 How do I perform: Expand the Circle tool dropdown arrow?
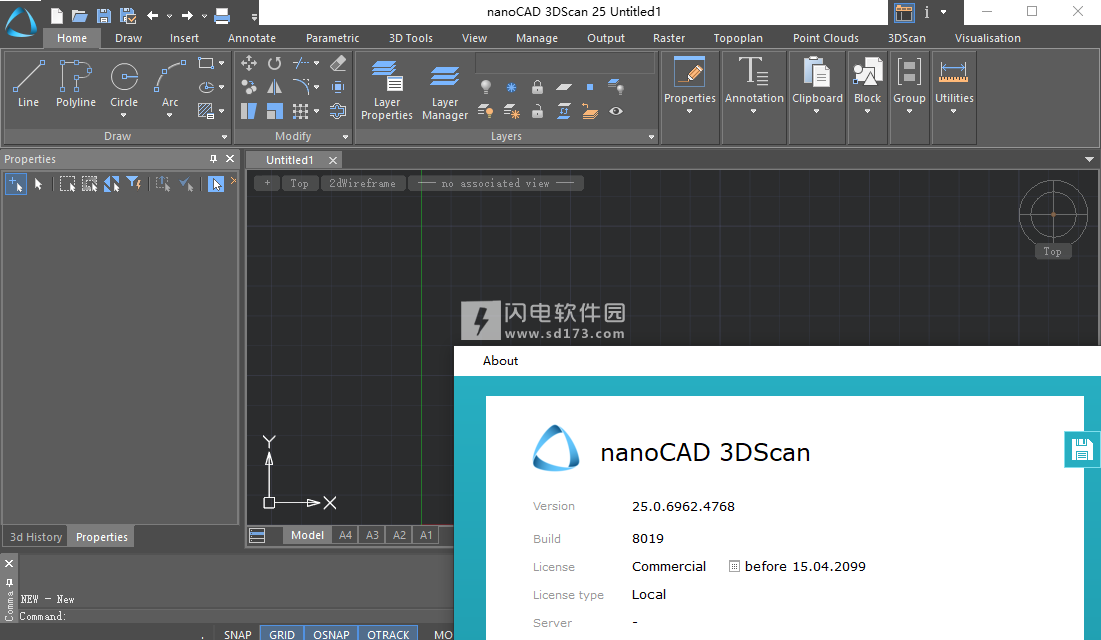(124, 115)
